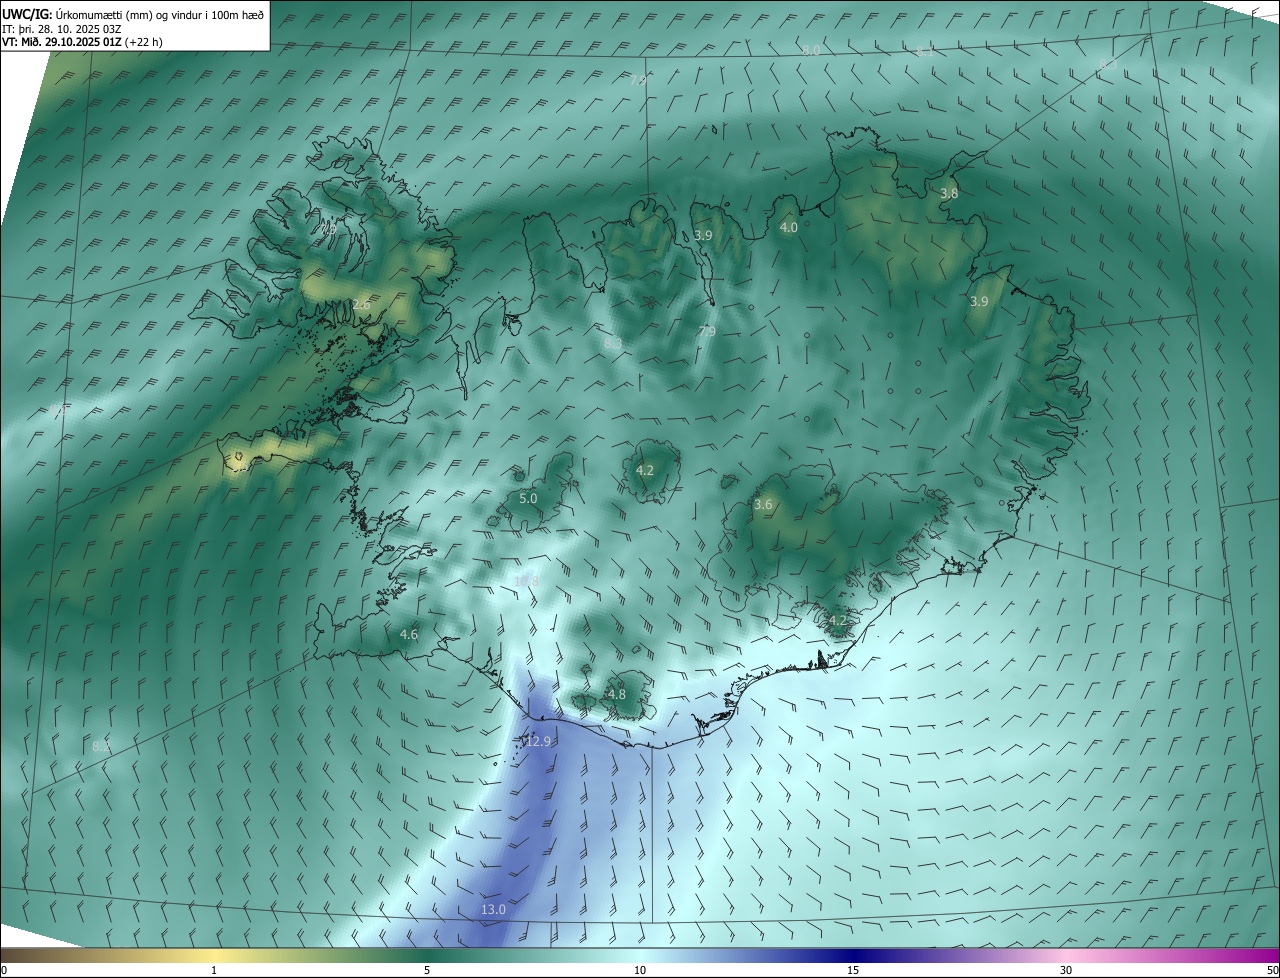Click the valid time 'VT: Mið. 29.10.2025 01Z'
Viewport: 1280px width, 978px height.
[x=60, y=42]
